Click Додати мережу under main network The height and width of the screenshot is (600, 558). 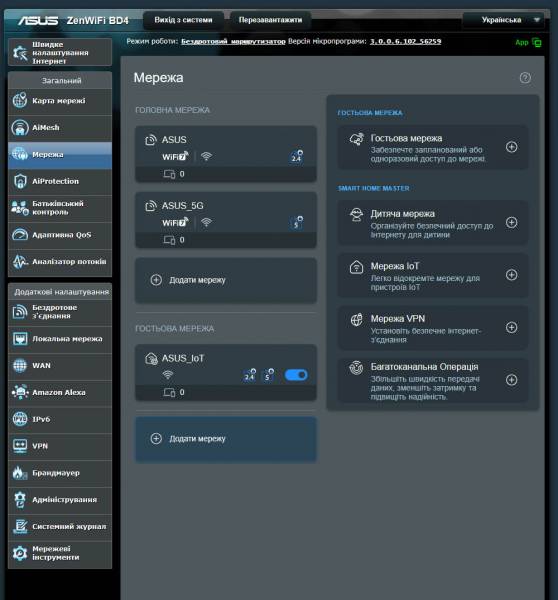(x=226, y=280)
